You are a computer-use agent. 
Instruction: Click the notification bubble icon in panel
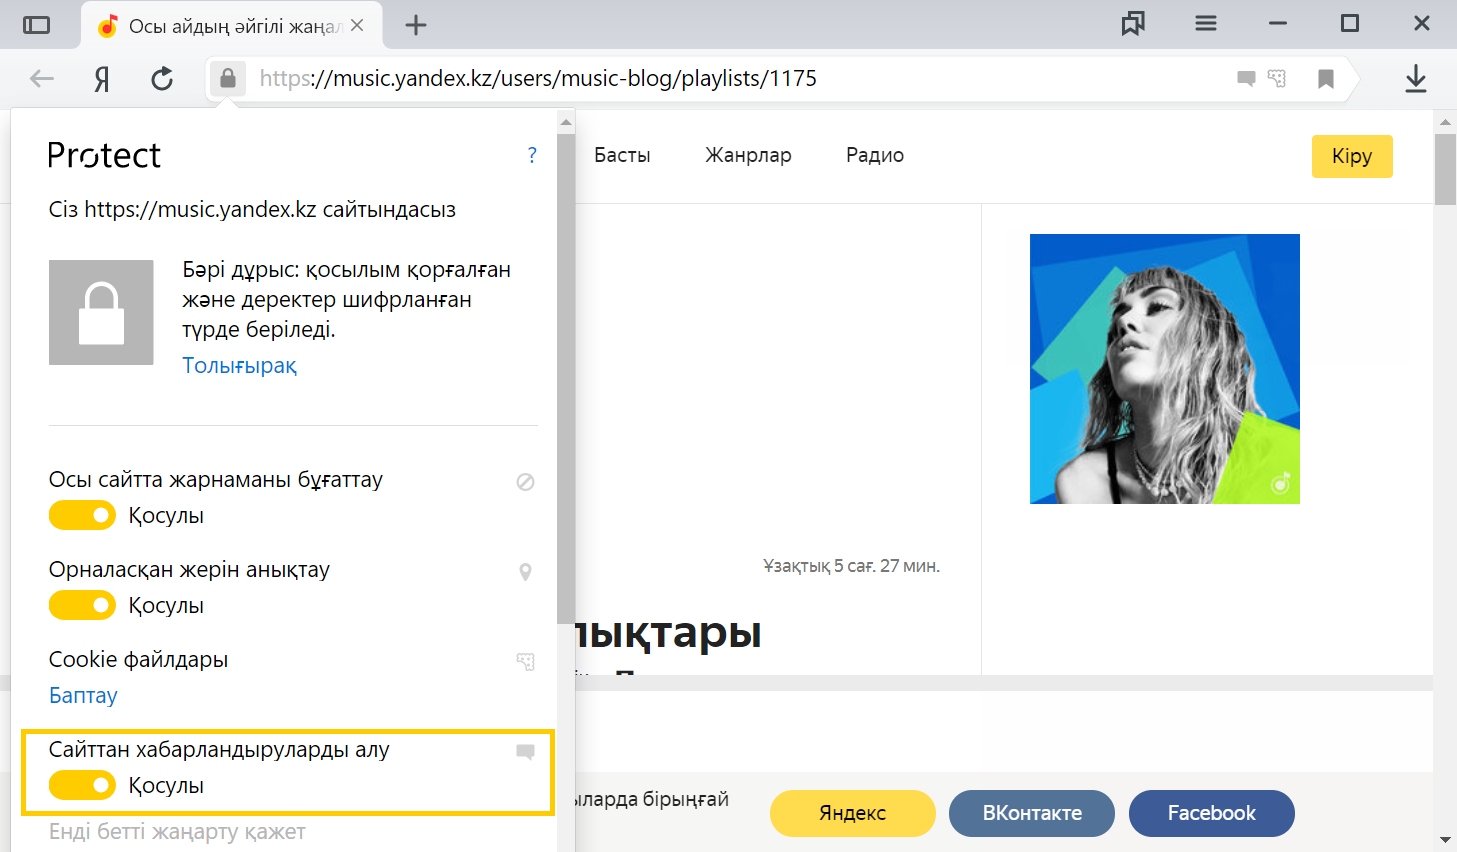click(x=525, y=752)
